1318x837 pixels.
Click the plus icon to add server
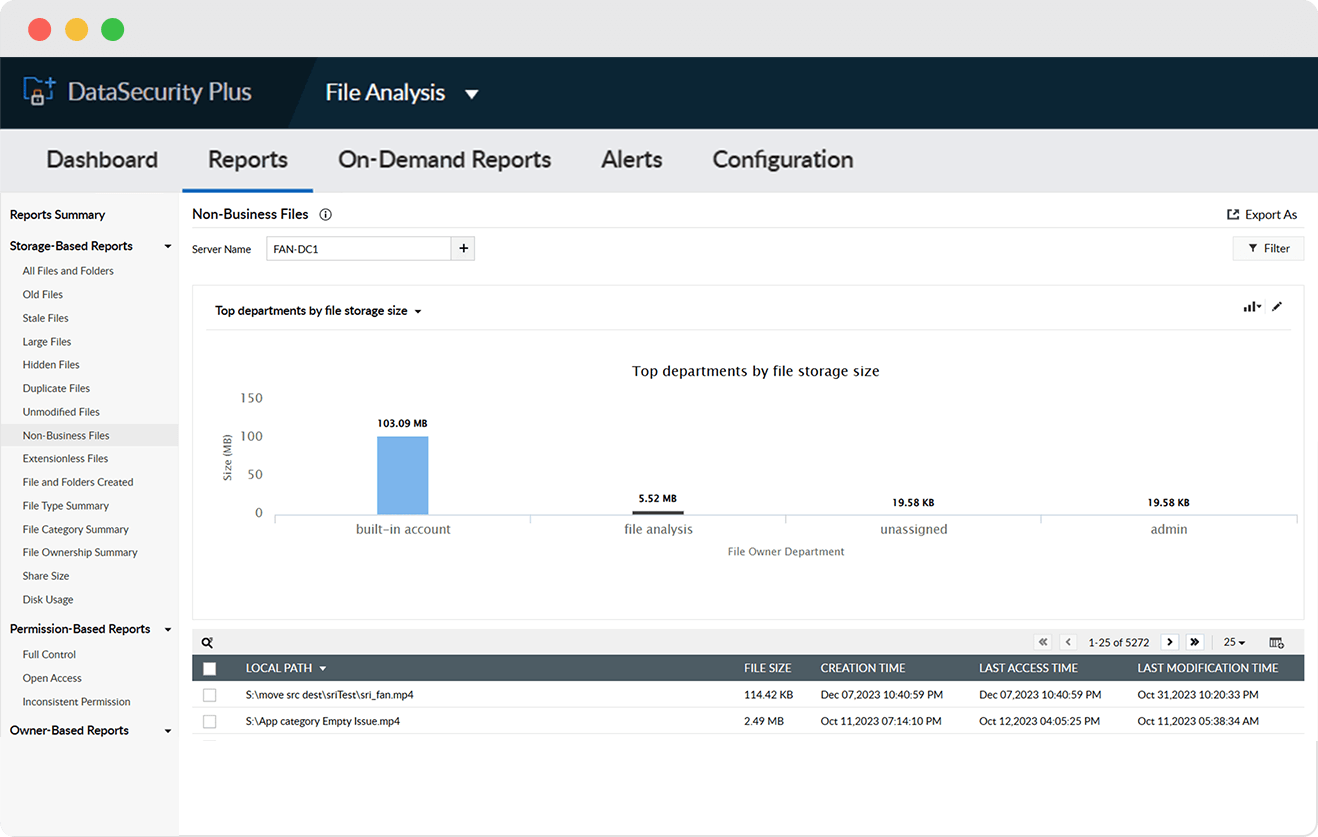462,249
